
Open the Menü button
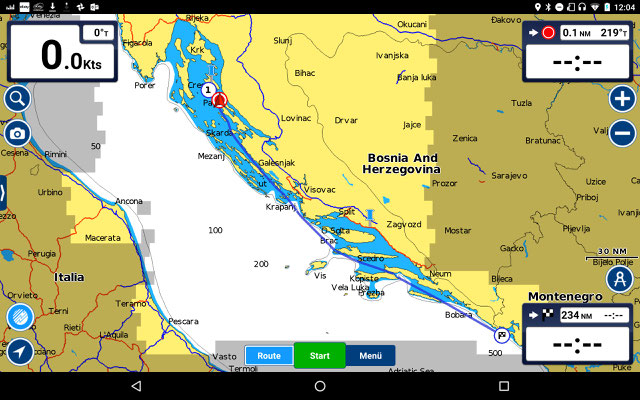371,356
